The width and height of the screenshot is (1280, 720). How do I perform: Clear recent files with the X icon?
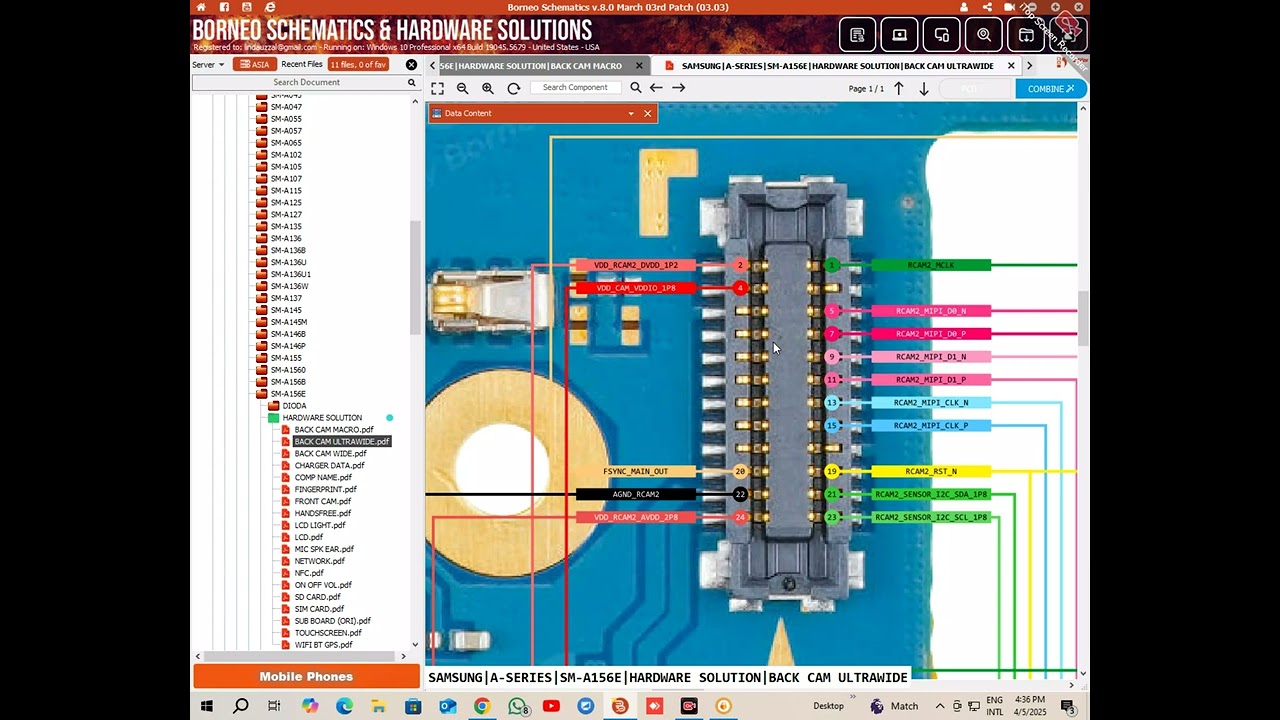(x=411, y=65)
